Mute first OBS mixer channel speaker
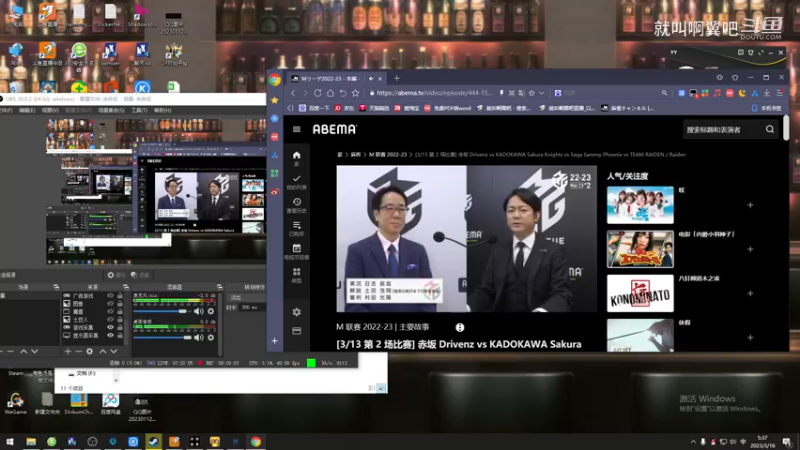 198,311
